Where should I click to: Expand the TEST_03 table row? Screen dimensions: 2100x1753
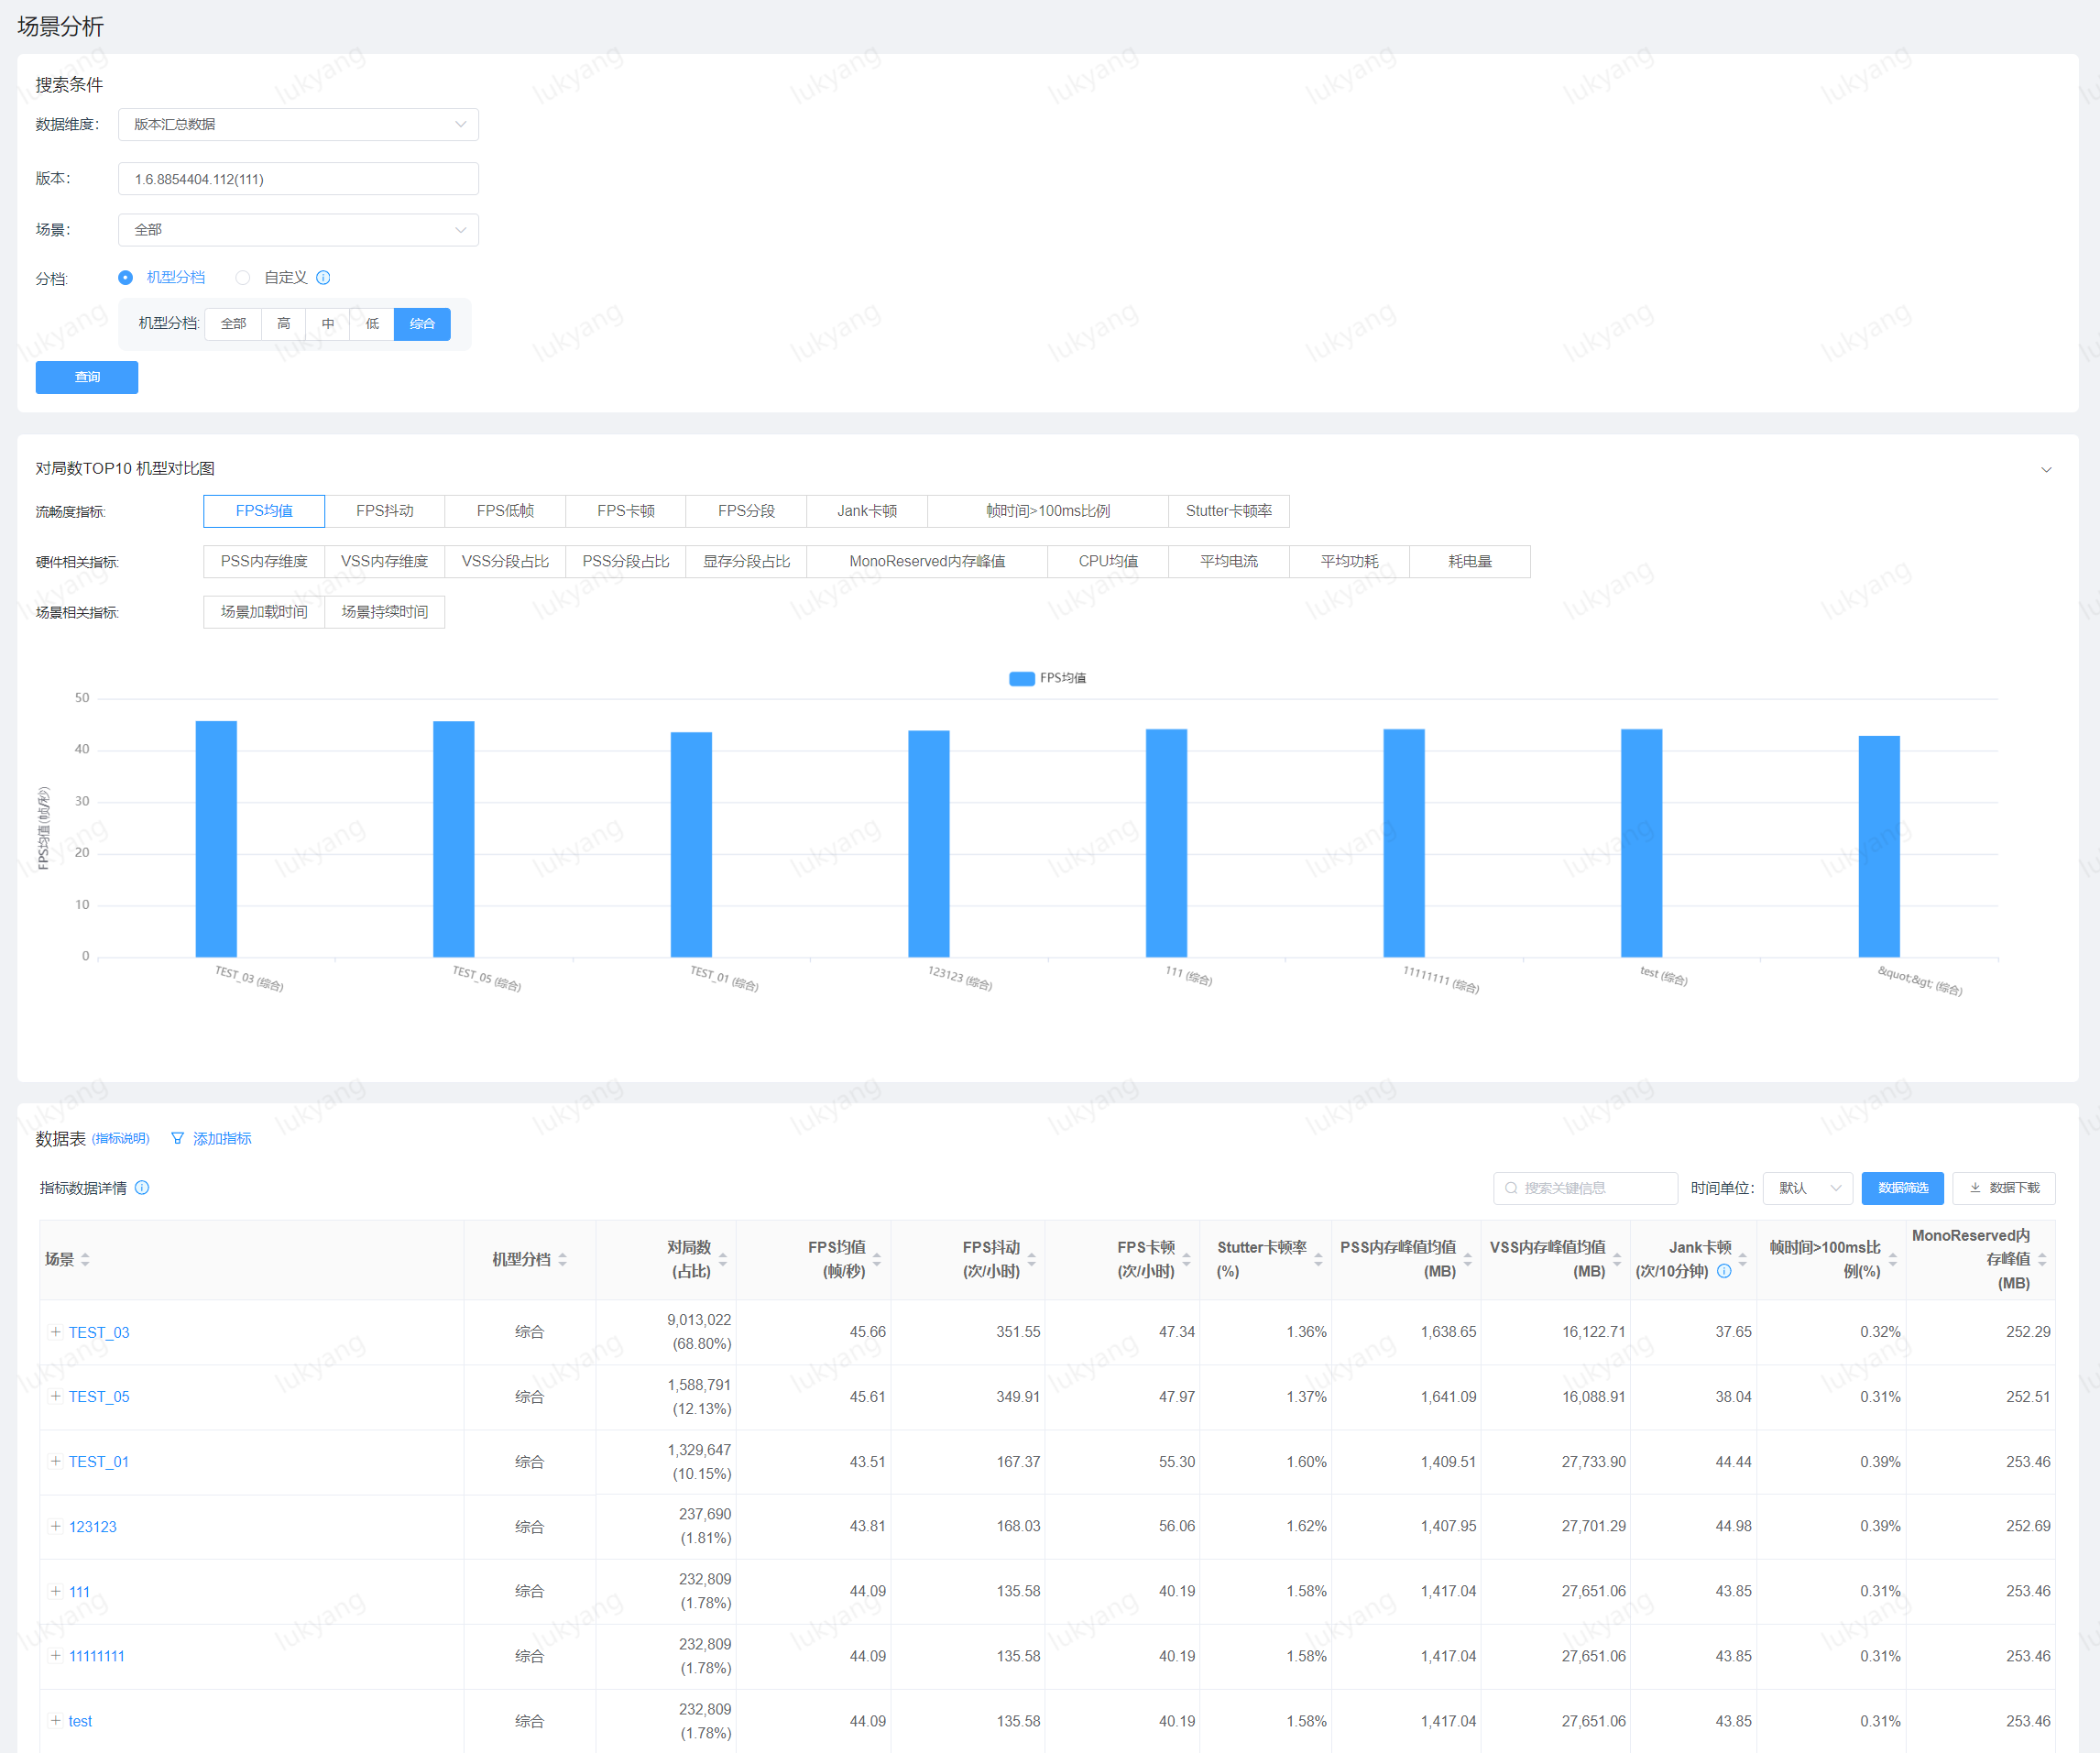click(x=56, y=1331)
